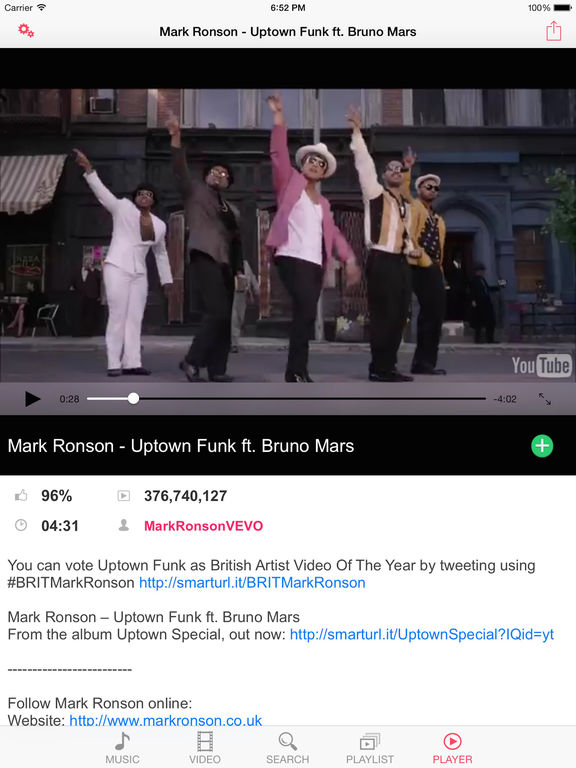Tap the uploader person icon
Image resolution: width=576 pixels, height=768 pixels.
124,526
